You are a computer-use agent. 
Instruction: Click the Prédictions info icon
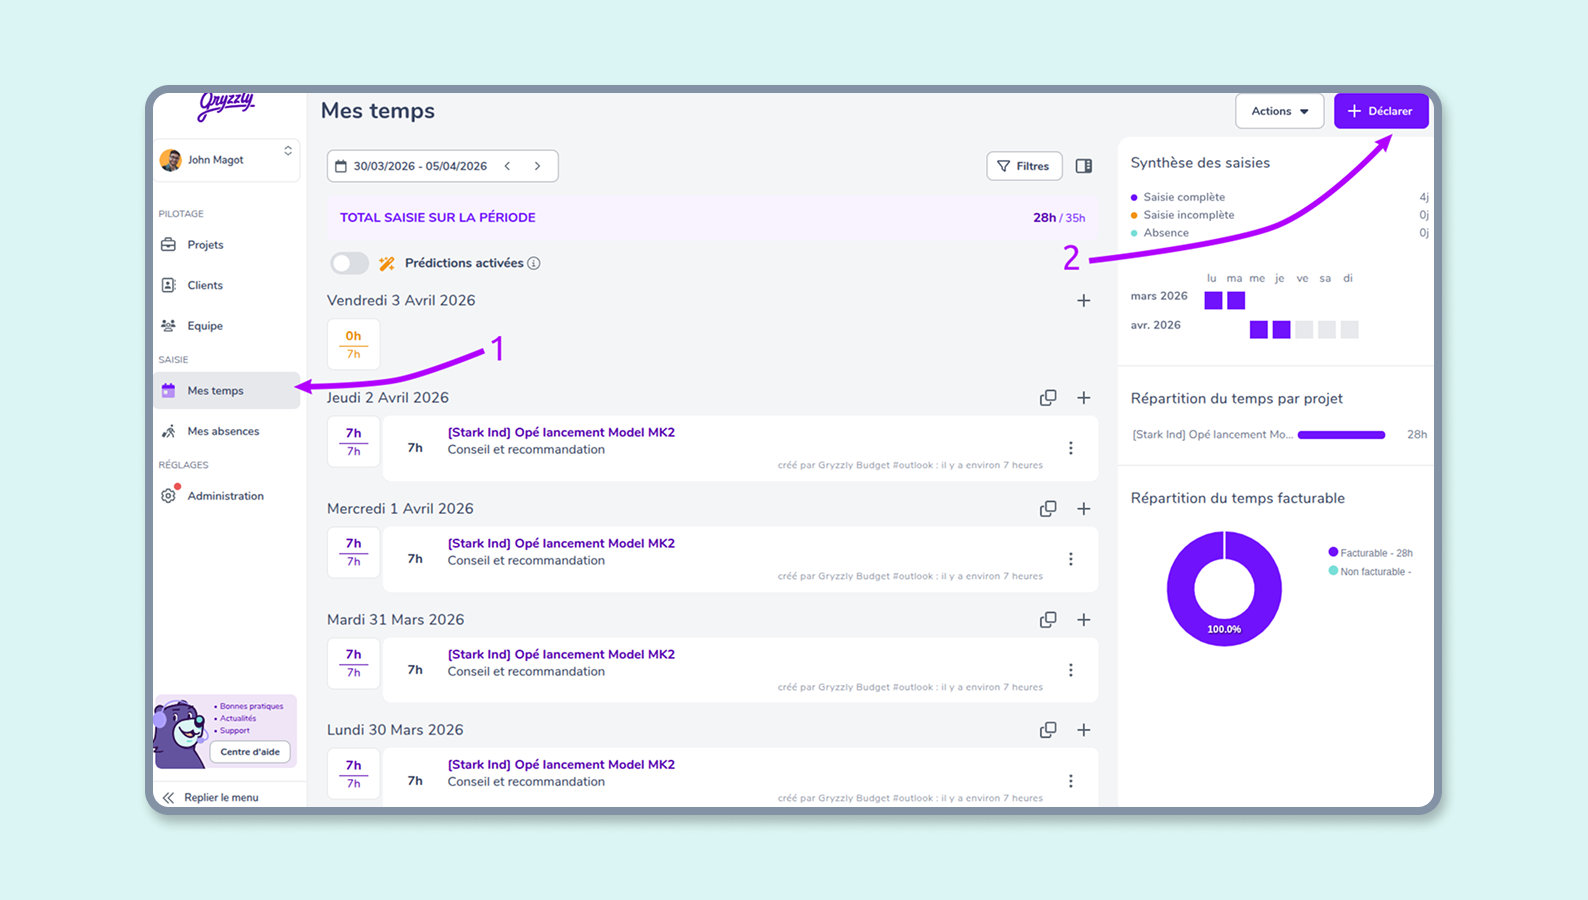pyautogui.click(x=534, y=263)
